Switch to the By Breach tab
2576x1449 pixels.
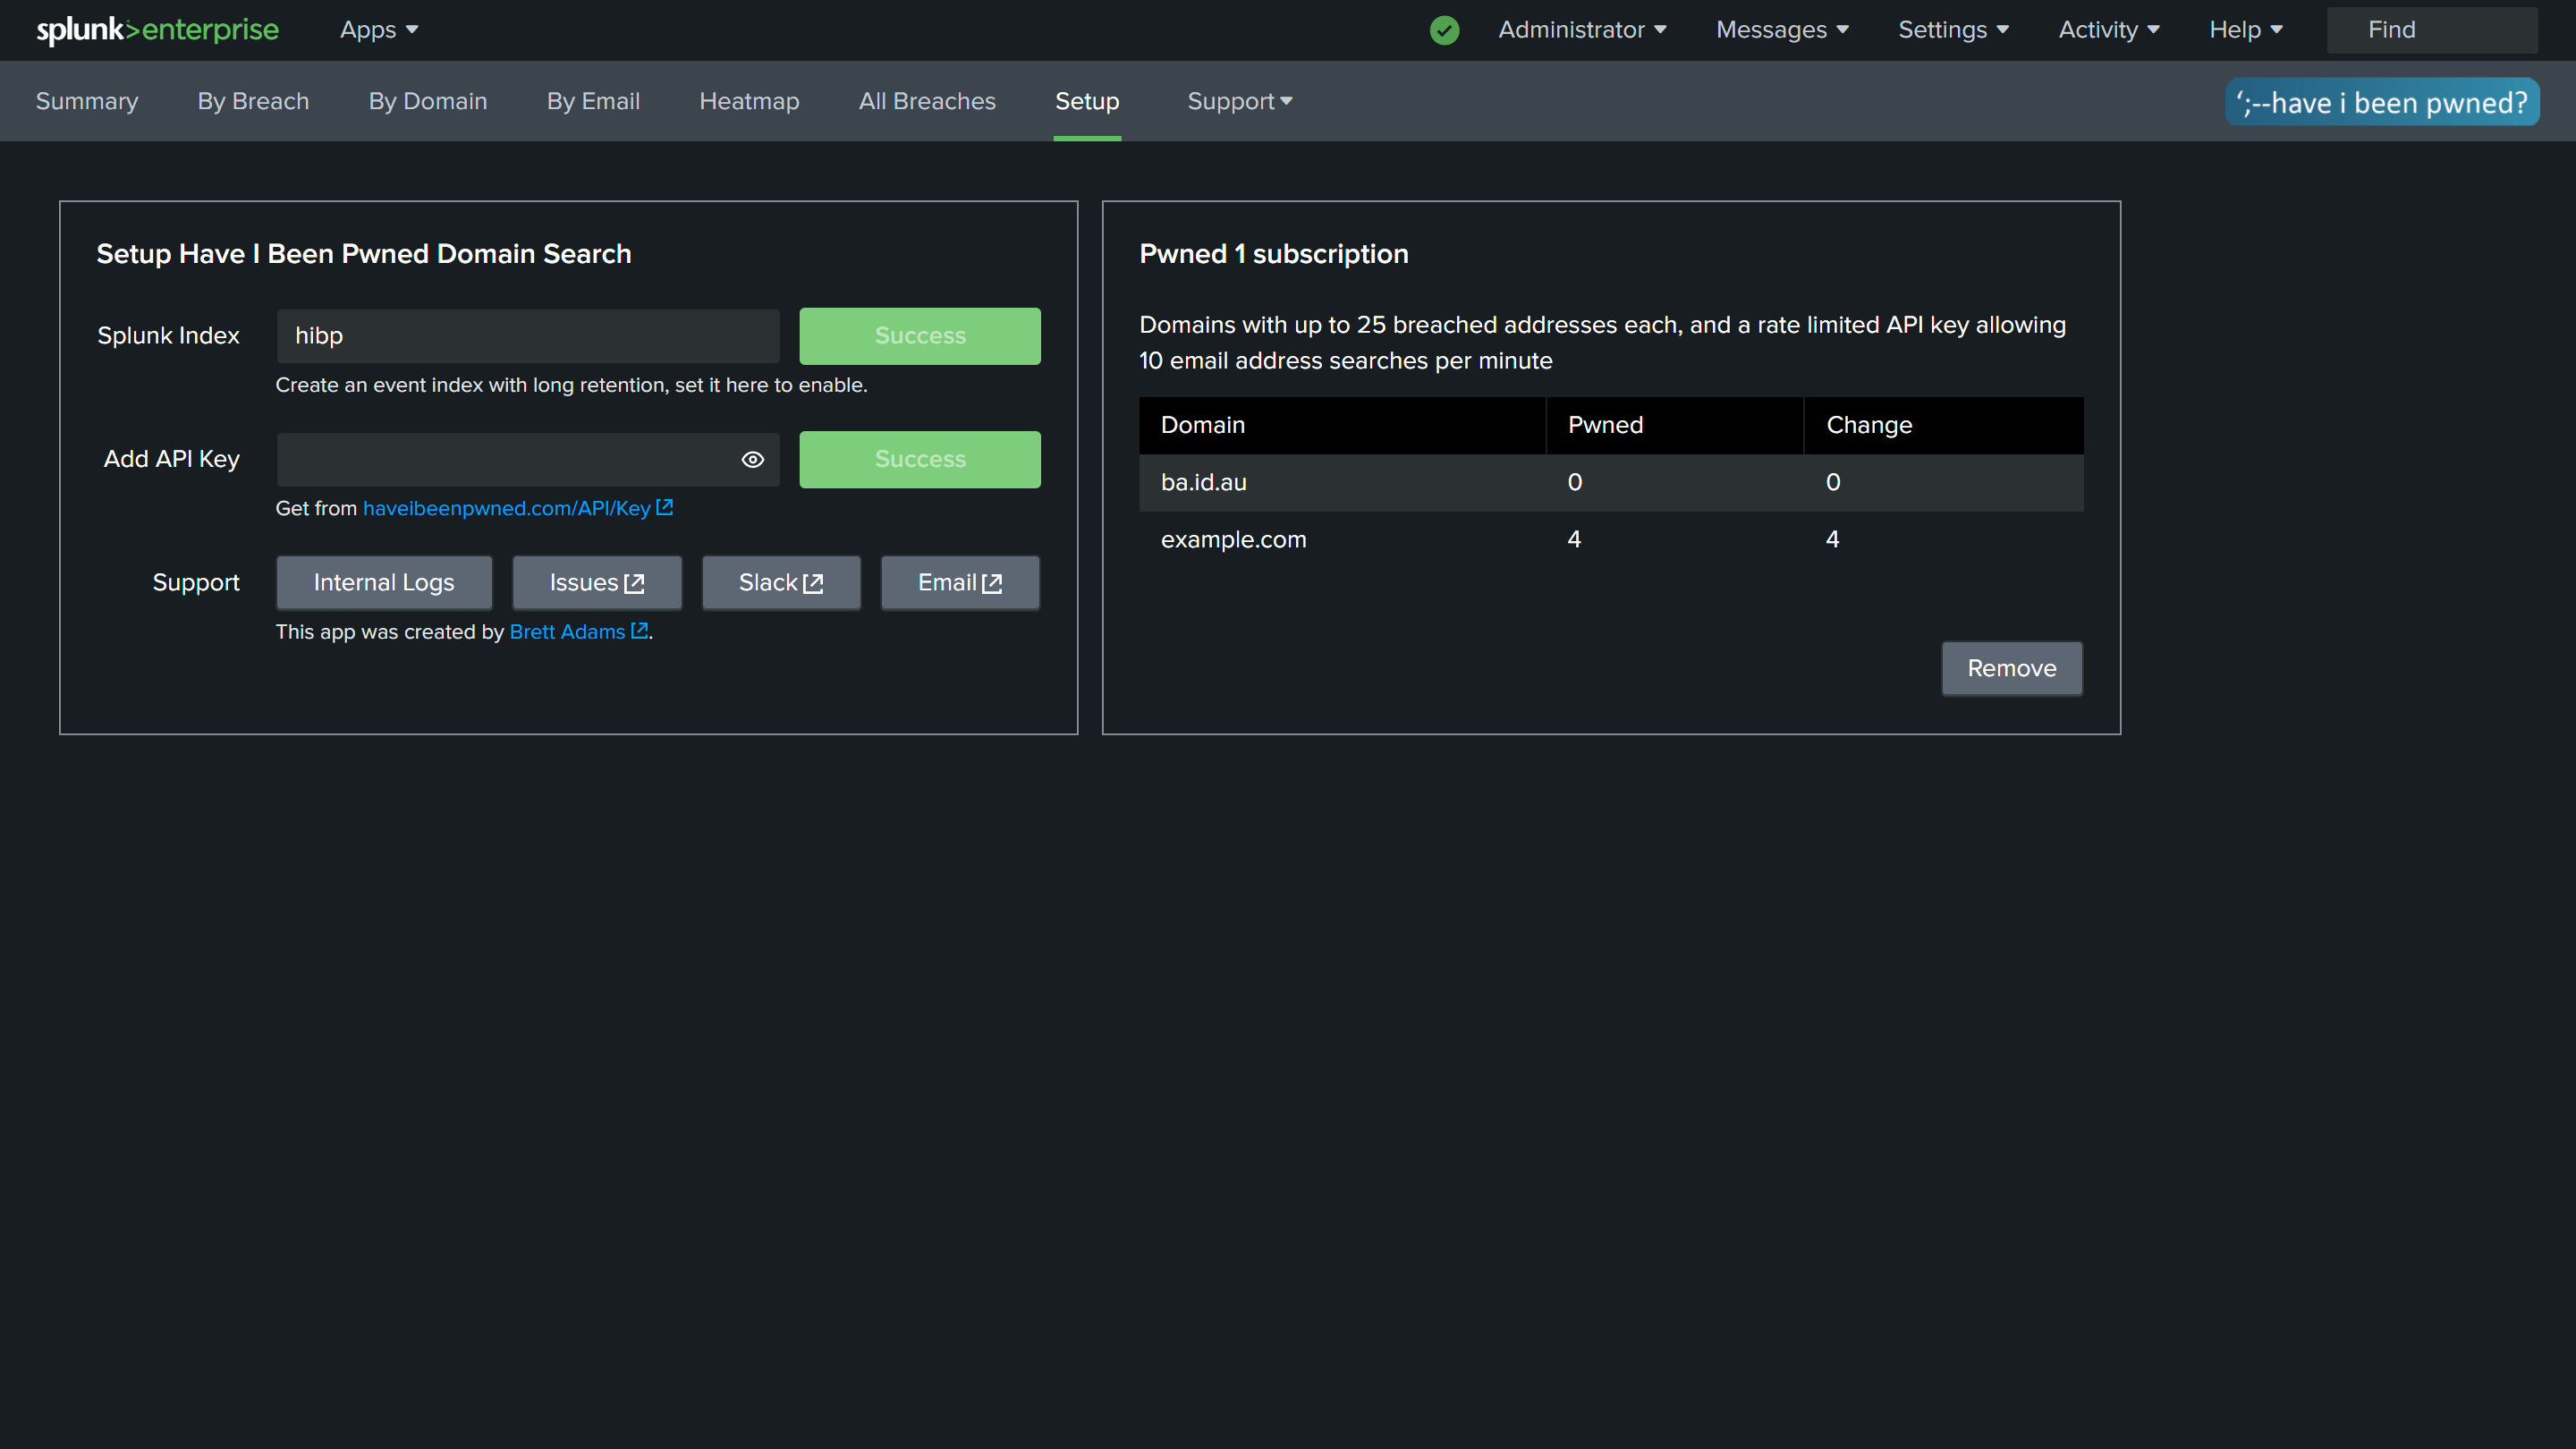click(x=253, y=101)
